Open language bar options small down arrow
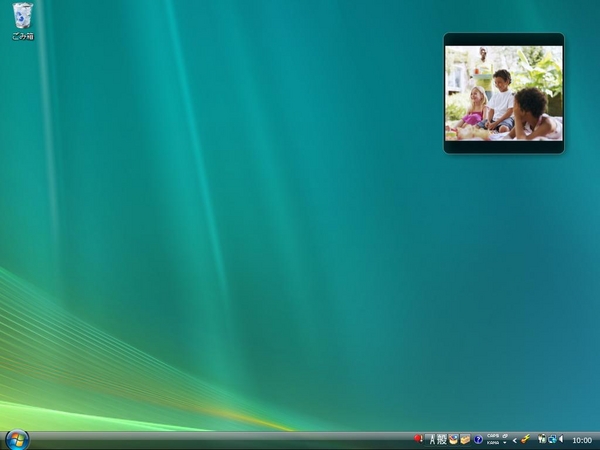The image size is (600, 450). [x=505, y=442]
